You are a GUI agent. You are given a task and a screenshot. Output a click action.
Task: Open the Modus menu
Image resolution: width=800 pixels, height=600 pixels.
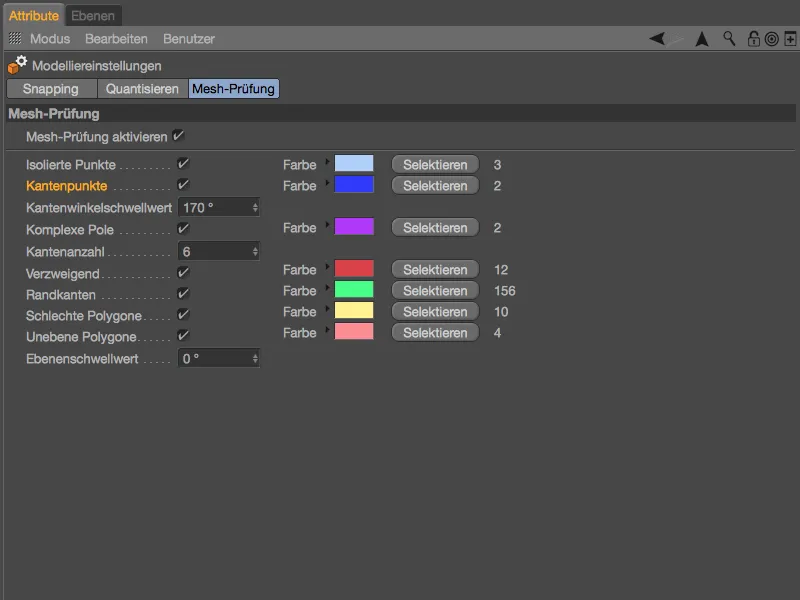[x=50, y=39]
